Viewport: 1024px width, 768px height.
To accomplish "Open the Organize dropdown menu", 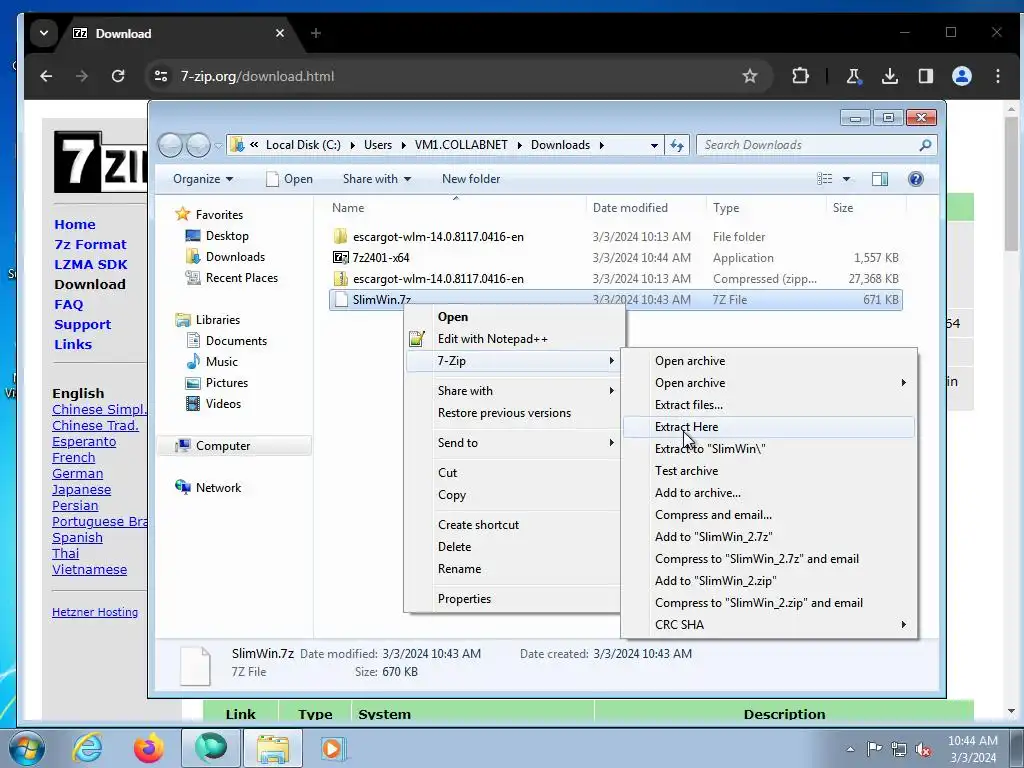I will (x=202, y=179).
